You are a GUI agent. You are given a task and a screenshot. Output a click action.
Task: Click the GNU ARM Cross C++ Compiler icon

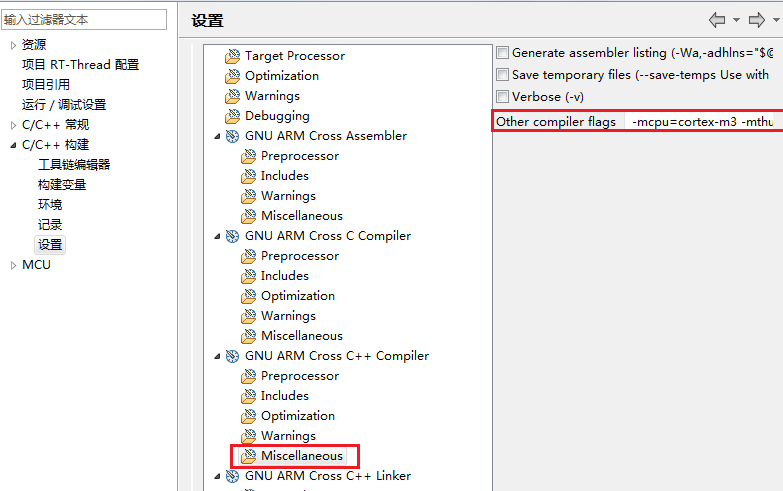[233, 356]
